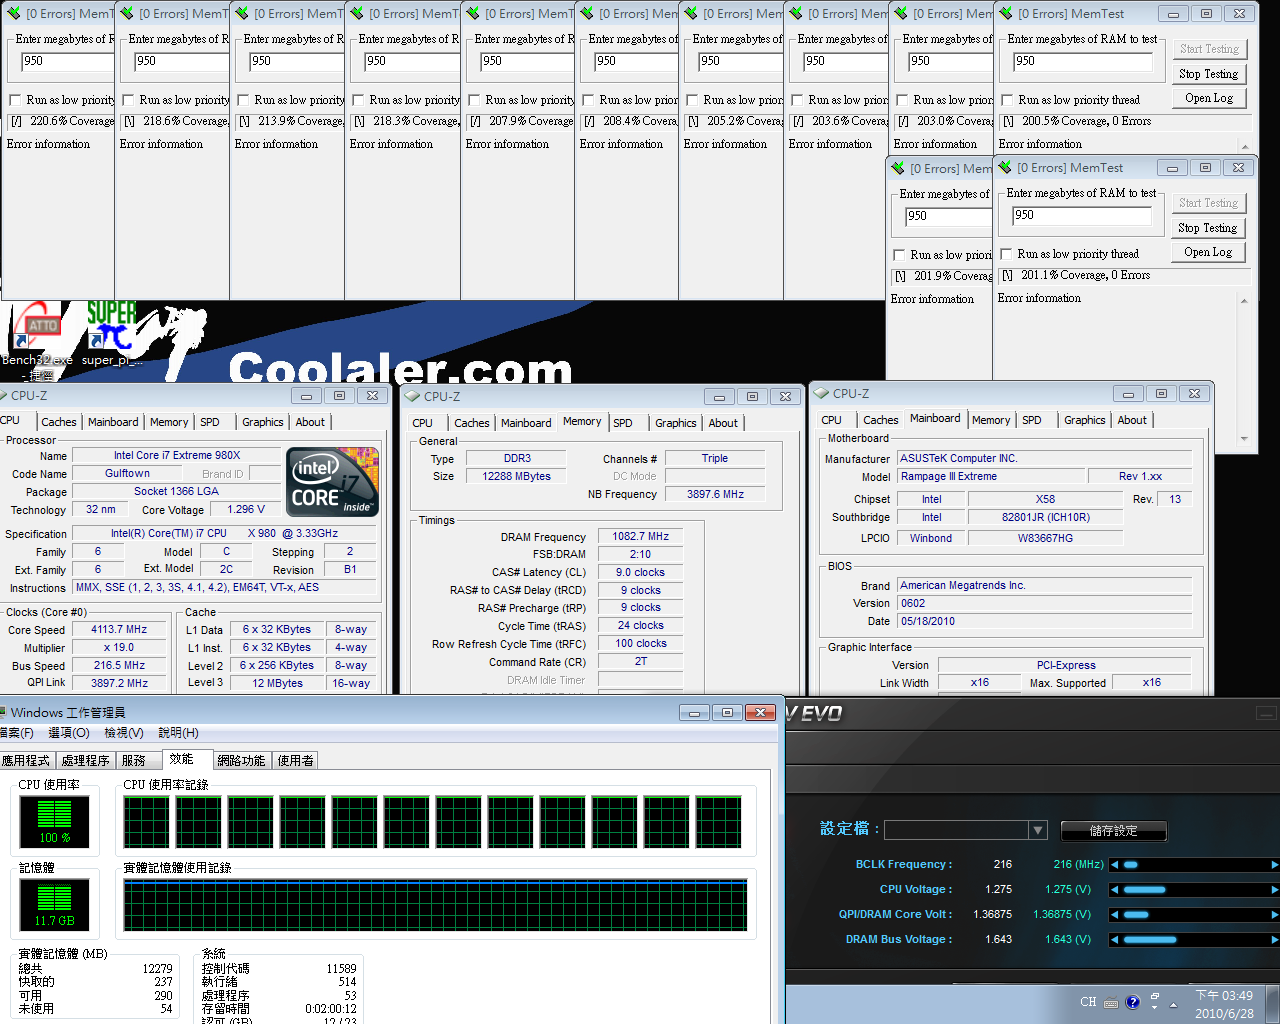Click the CPU Voltage slider bar
1280x1024 pixels.
[x=1195, y=889]
